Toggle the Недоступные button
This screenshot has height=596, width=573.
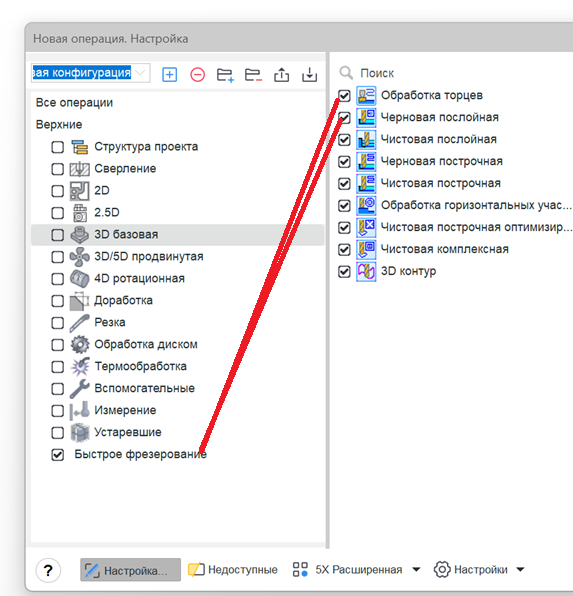click(x=233, y=570)
